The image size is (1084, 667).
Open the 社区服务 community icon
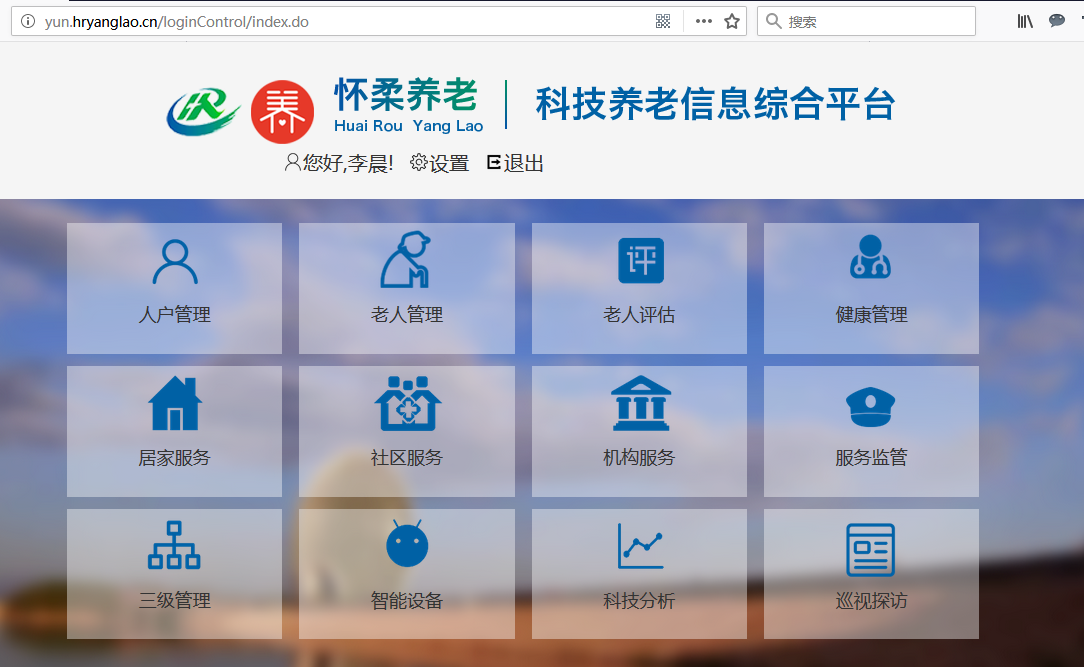[x=407, y=404]
